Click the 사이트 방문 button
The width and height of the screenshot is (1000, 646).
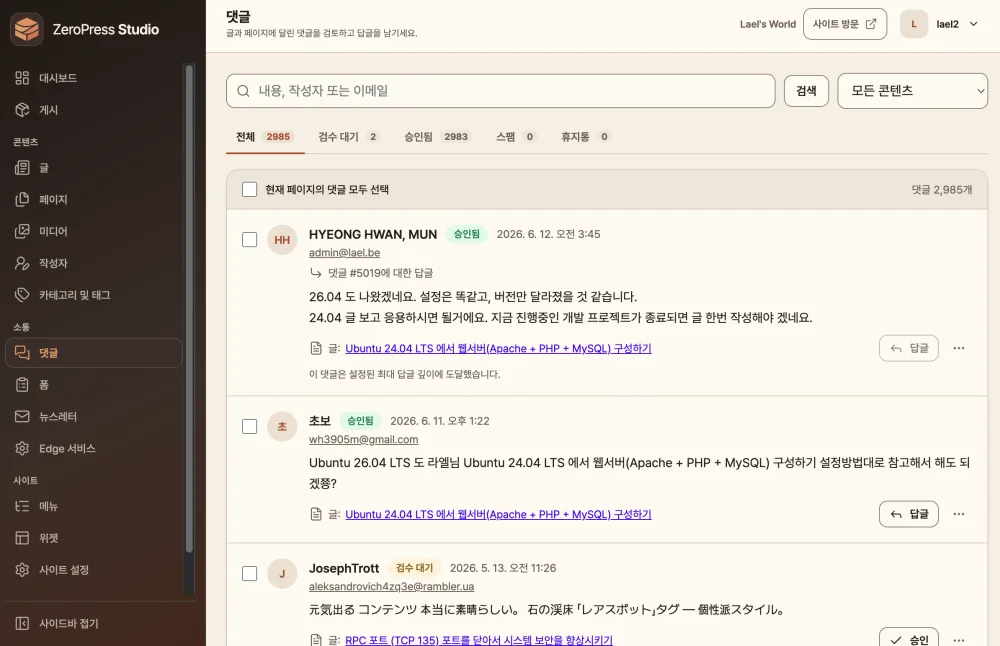pyautogui.click(x=845, y=24)
